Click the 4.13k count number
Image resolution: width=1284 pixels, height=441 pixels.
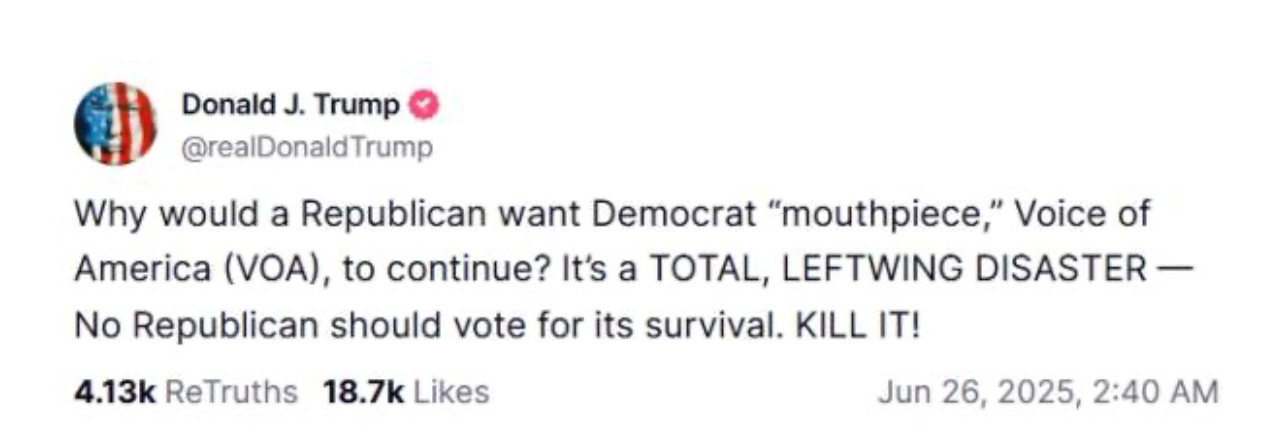113,391
